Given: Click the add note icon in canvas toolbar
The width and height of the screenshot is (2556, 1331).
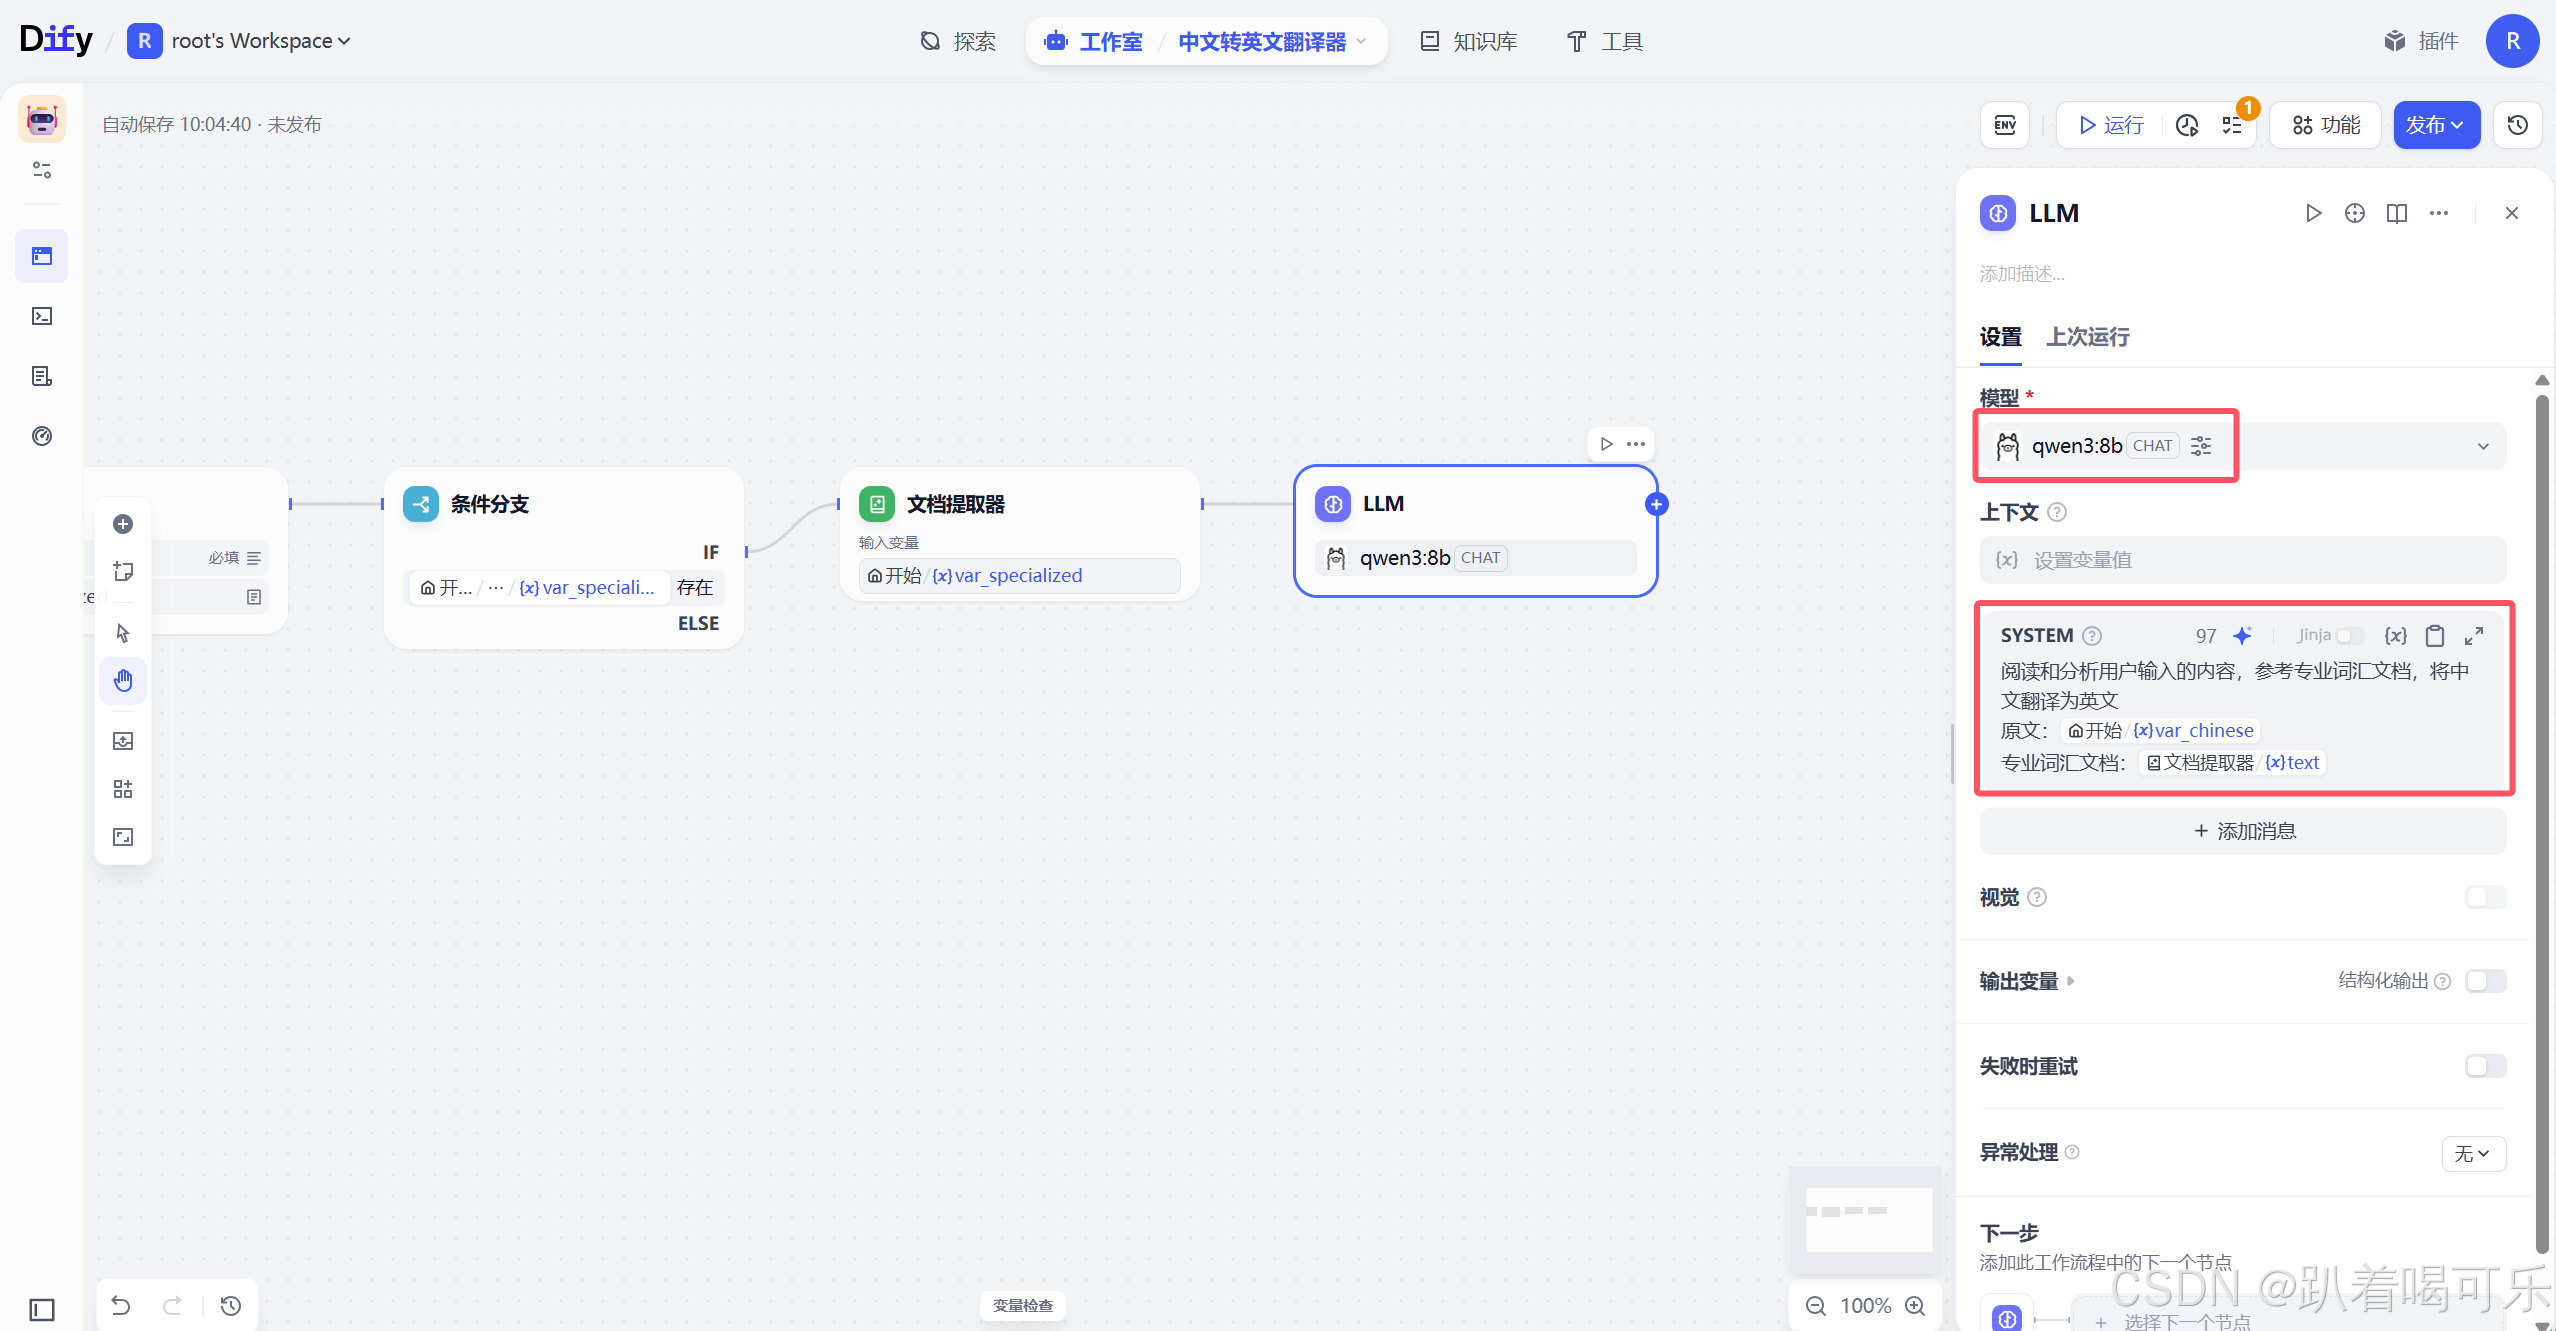Looking at the screenshot, I should coord(123,571).
